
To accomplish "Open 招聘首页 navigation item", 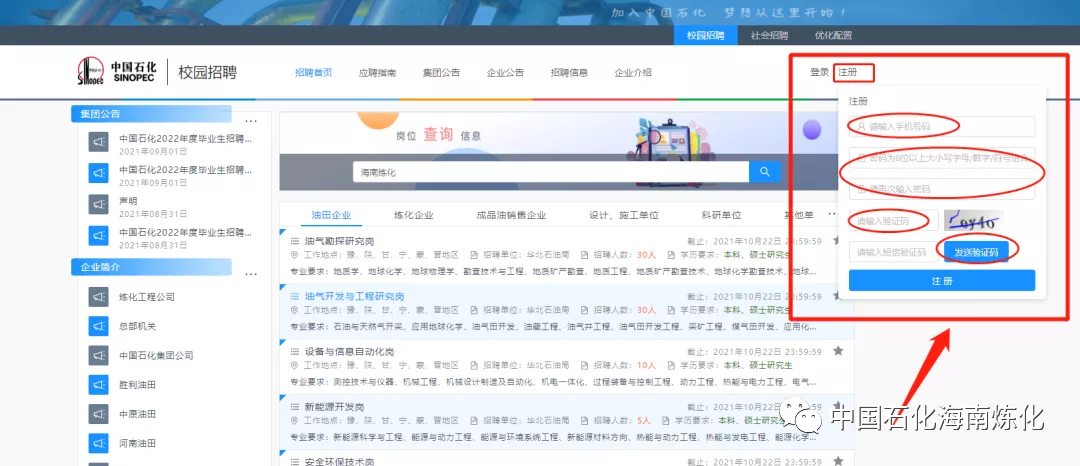I will coord(313,72).
